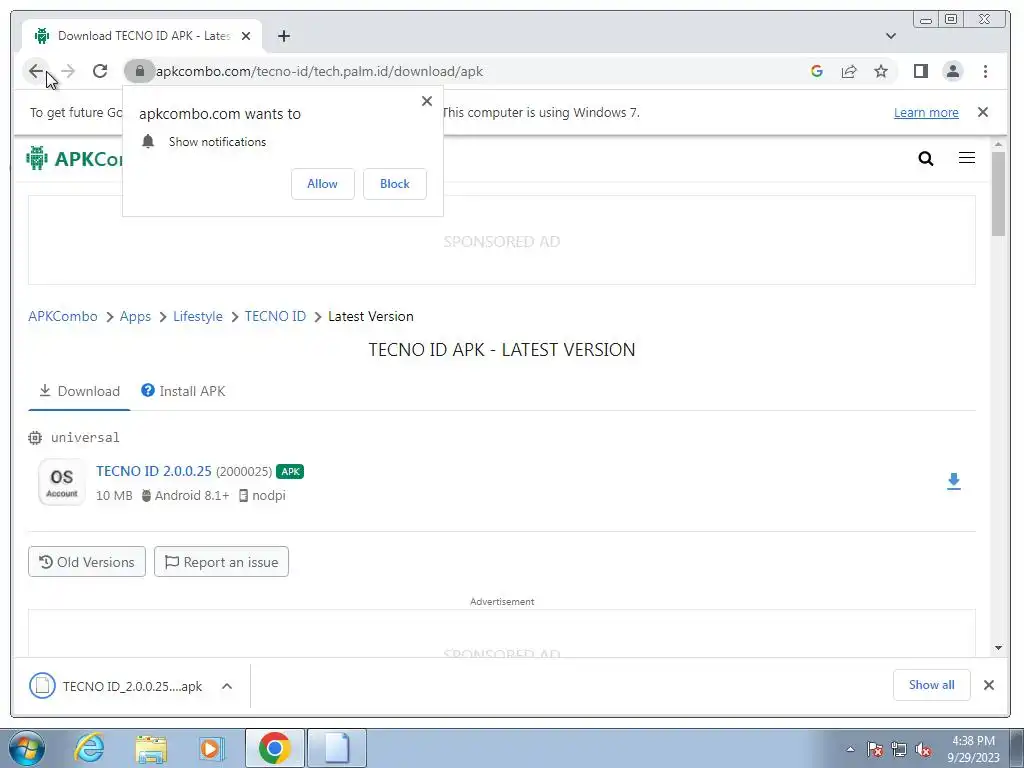
Task: Switch to Install APK tab
Action: (184, 391)
